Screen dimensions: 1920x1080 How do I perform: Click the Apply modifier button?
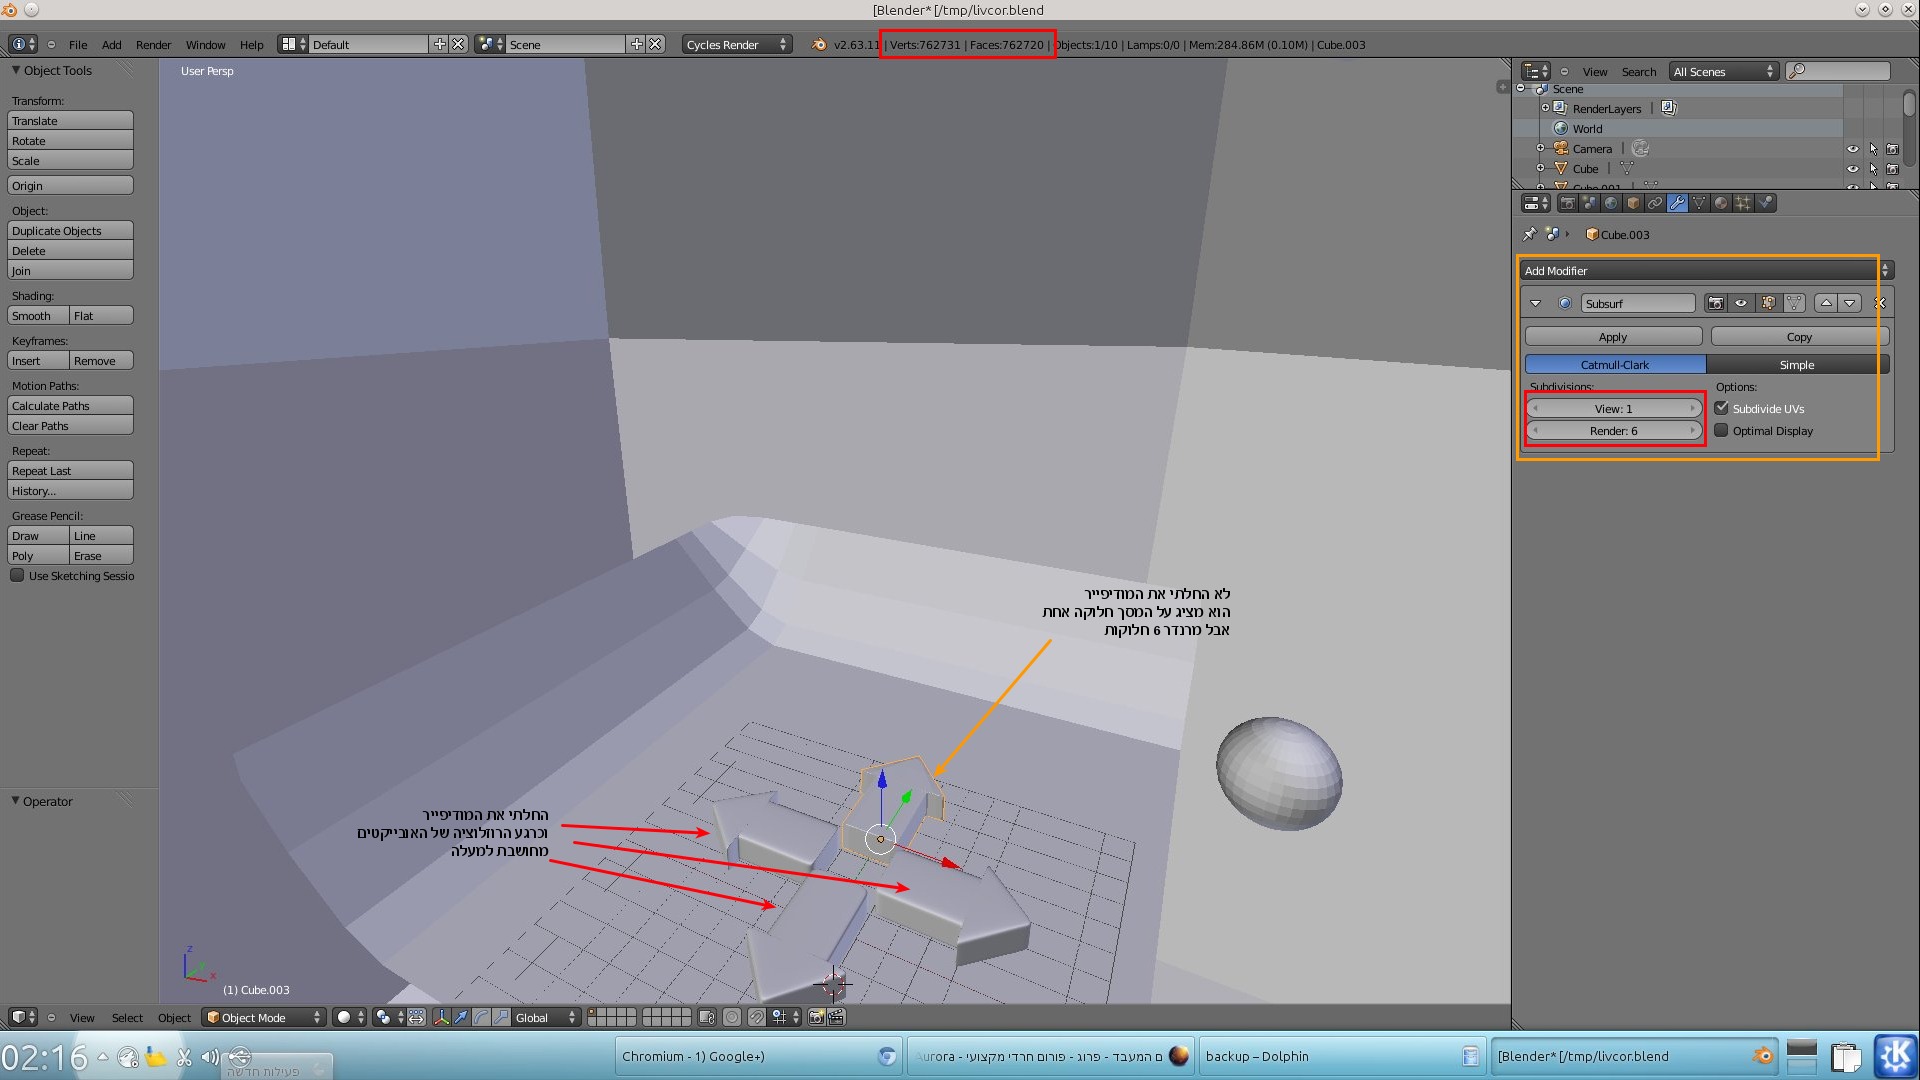point(1612,337)
